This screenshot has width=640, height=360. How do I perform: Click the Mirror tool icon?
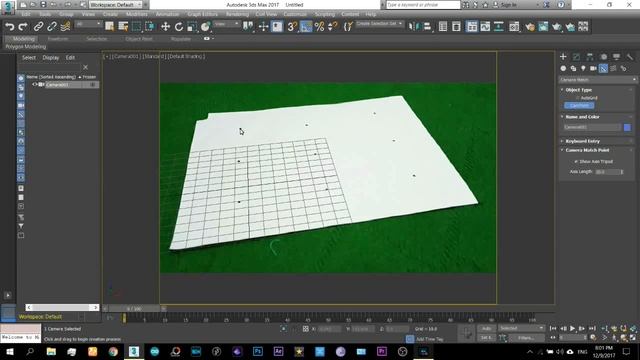pyautogui.click(x=413, y=27)
